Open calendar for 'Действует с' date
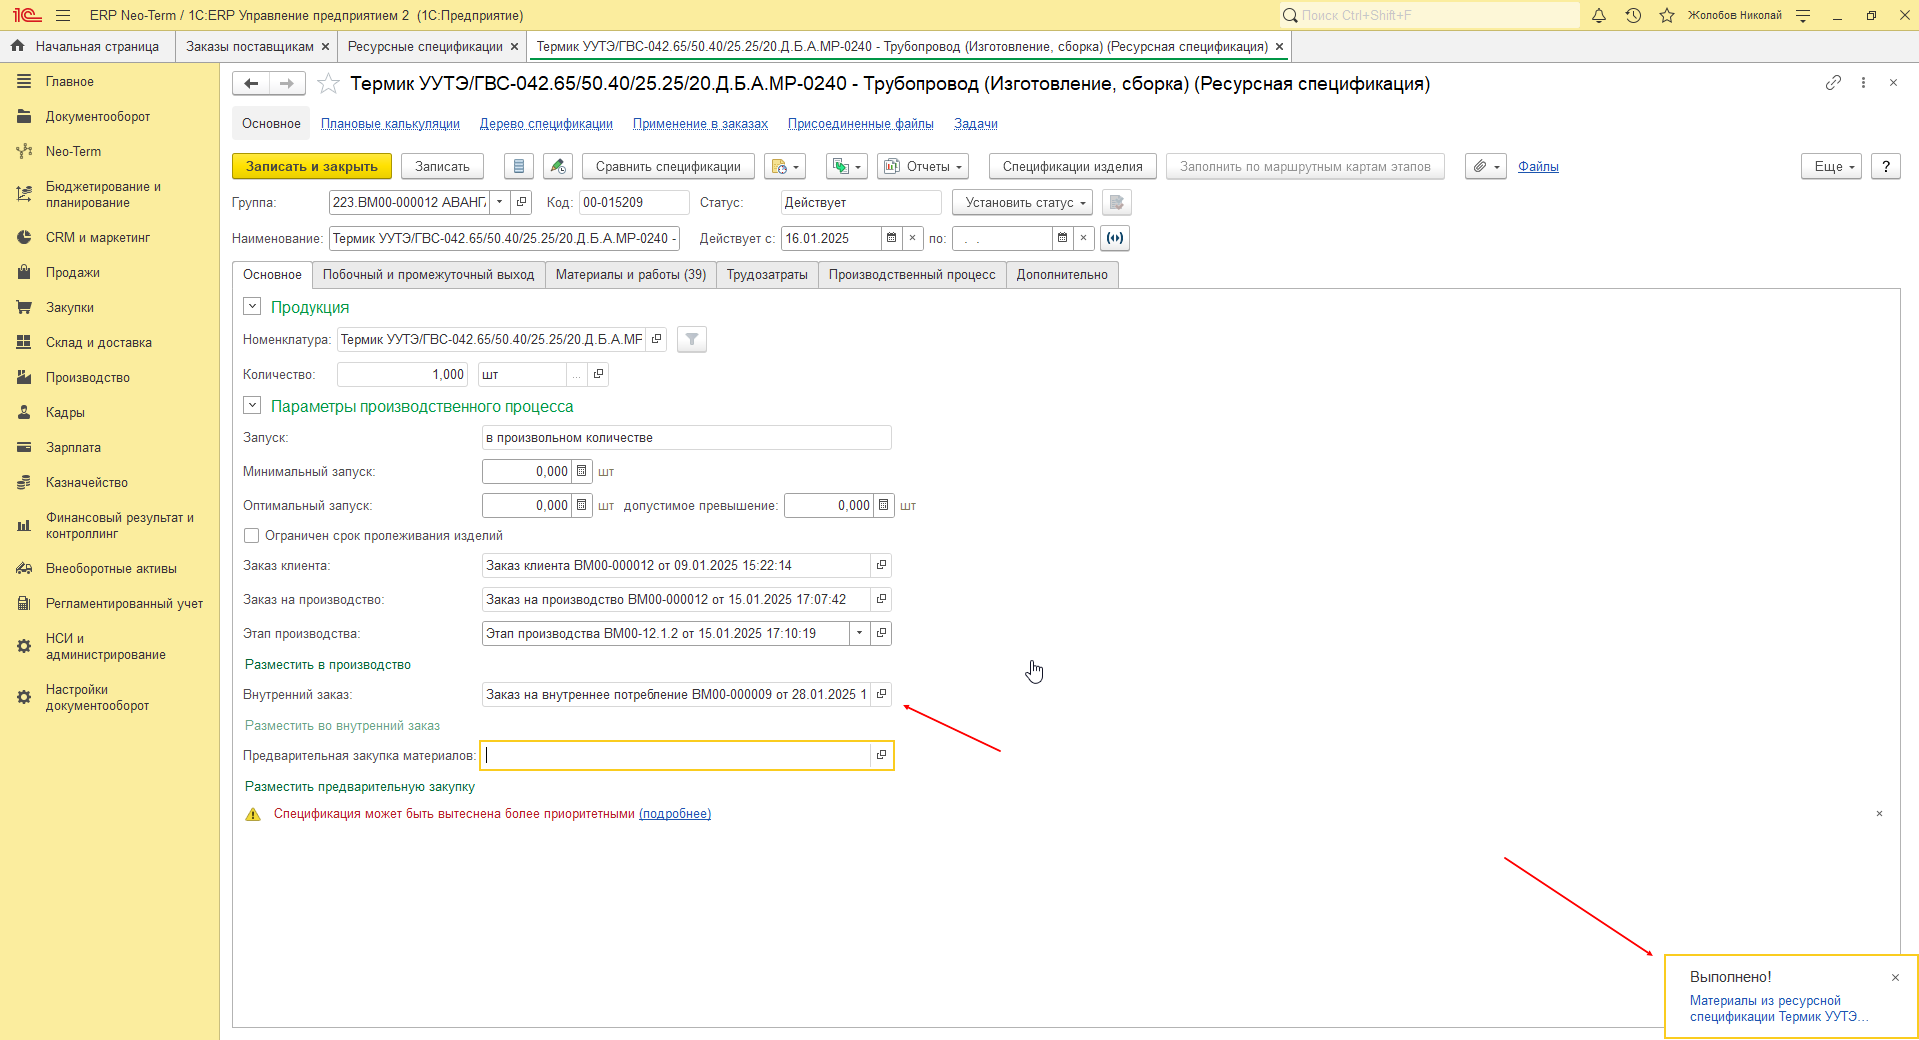The width and height of the screenshot is (1919, 1040). pos(891,238)
